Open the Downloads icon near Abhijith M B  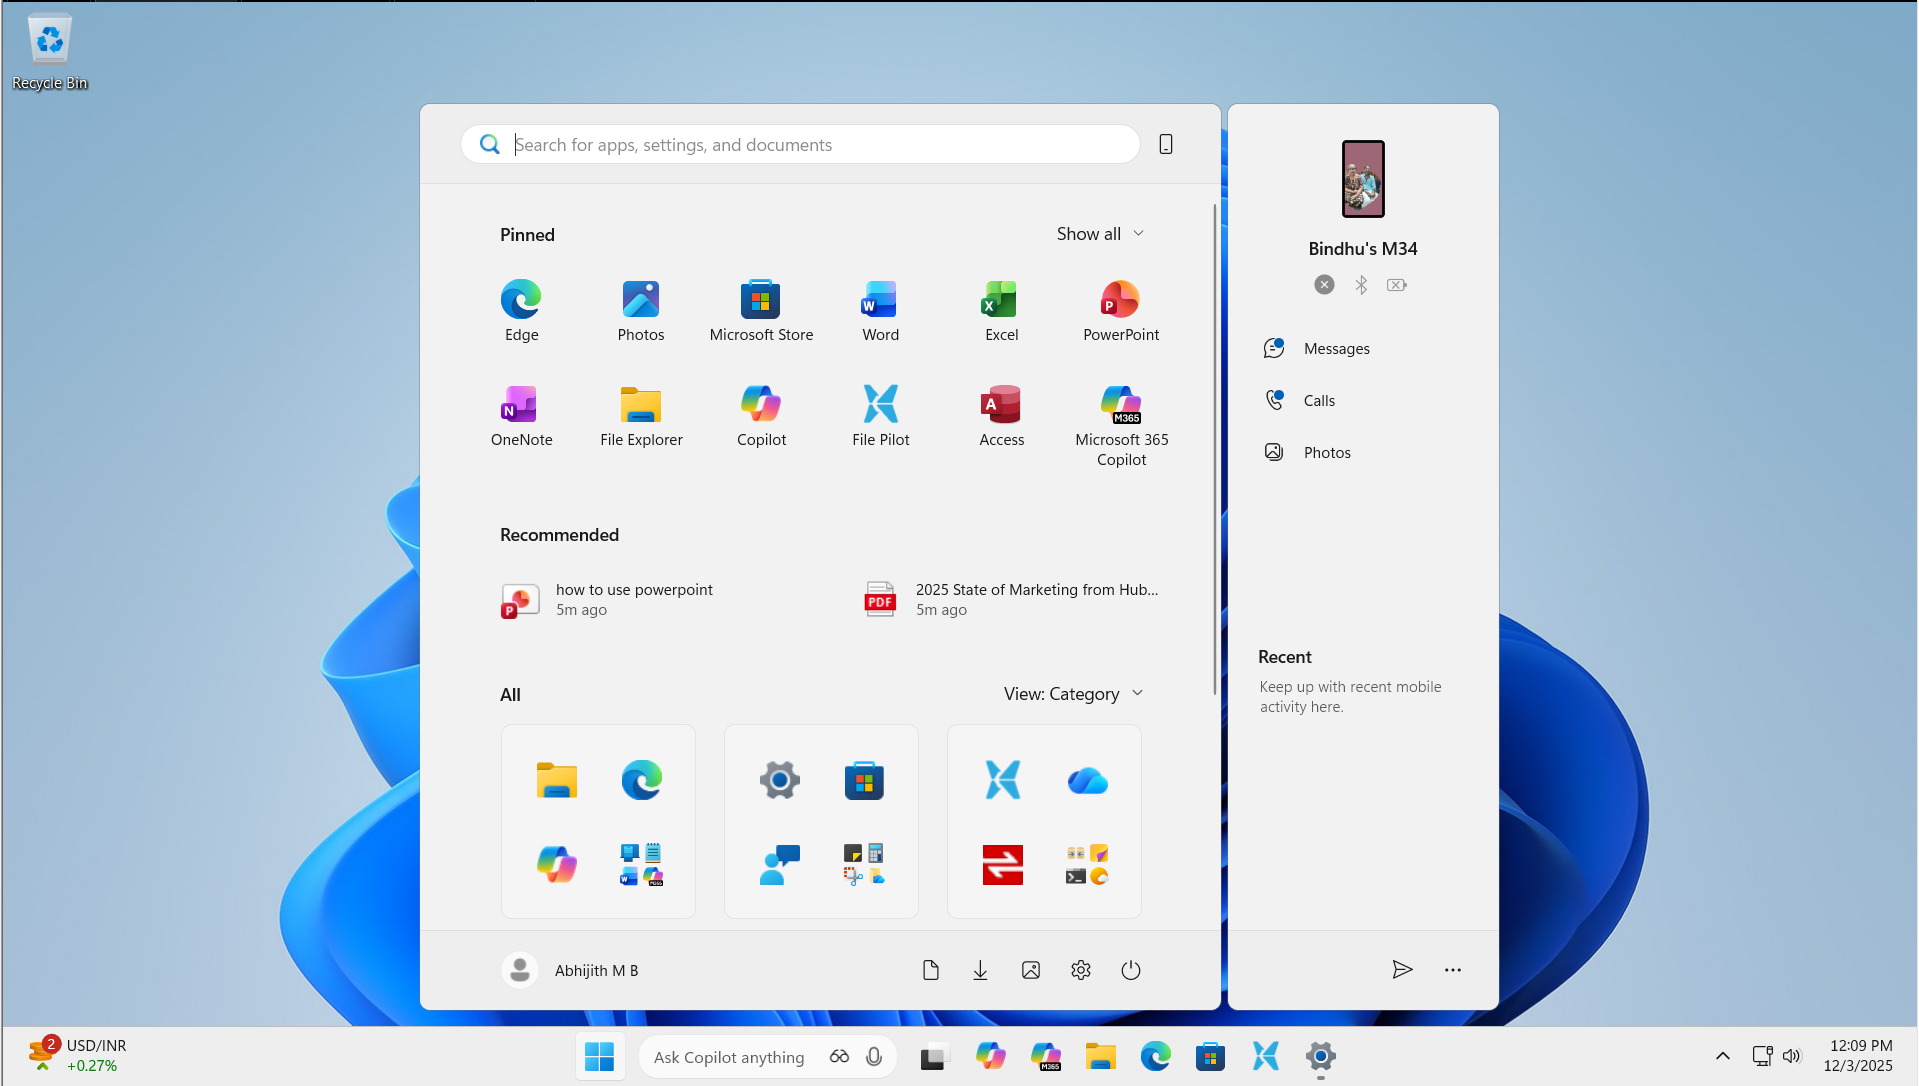(980, 969)
